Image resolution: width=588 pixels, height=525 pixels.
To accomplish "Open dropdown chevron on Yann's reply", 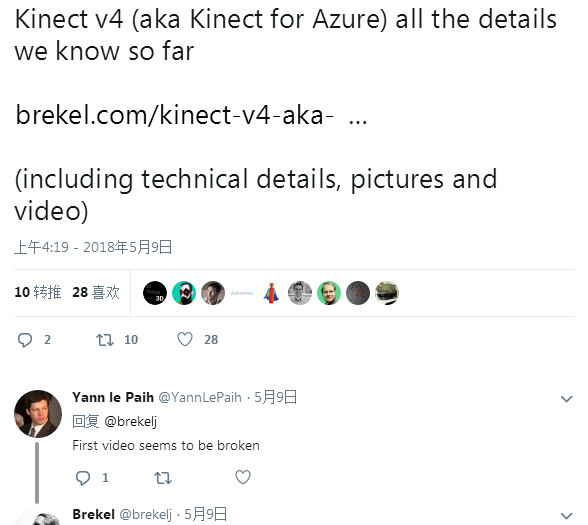I will pos(566,399).
